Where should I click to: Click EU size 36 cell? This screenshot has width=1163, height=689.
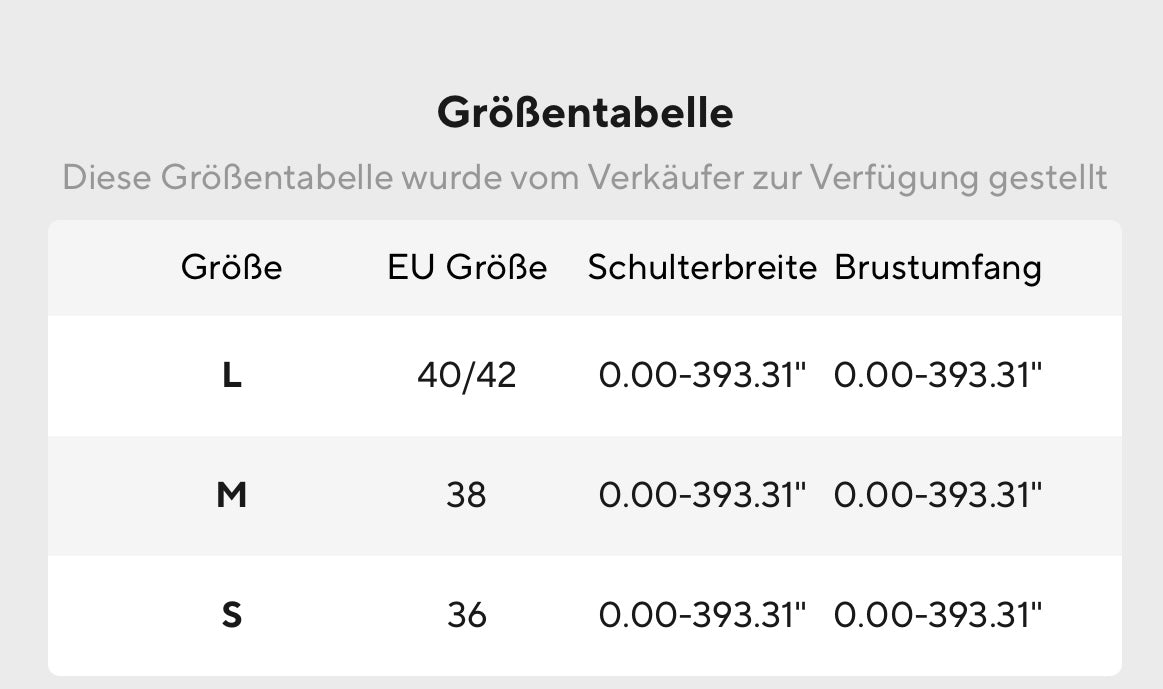(x=467, y=615)
